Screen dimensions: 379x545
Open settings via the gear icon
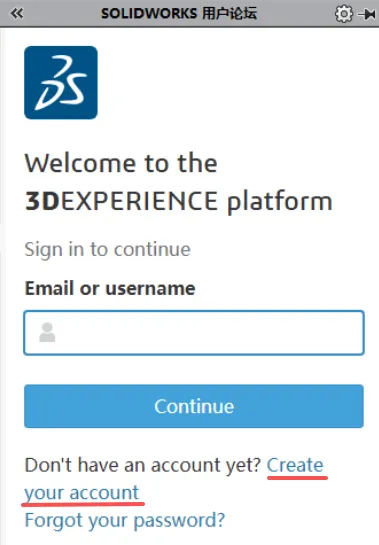tap(343, 14)
